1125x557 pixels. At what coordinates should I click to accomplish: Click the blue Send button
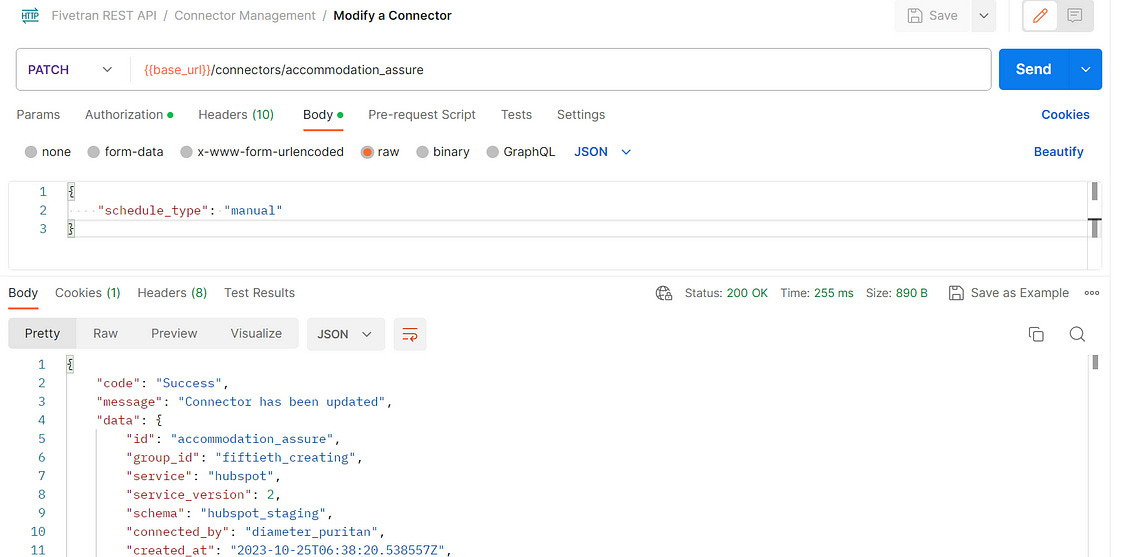1034,70
